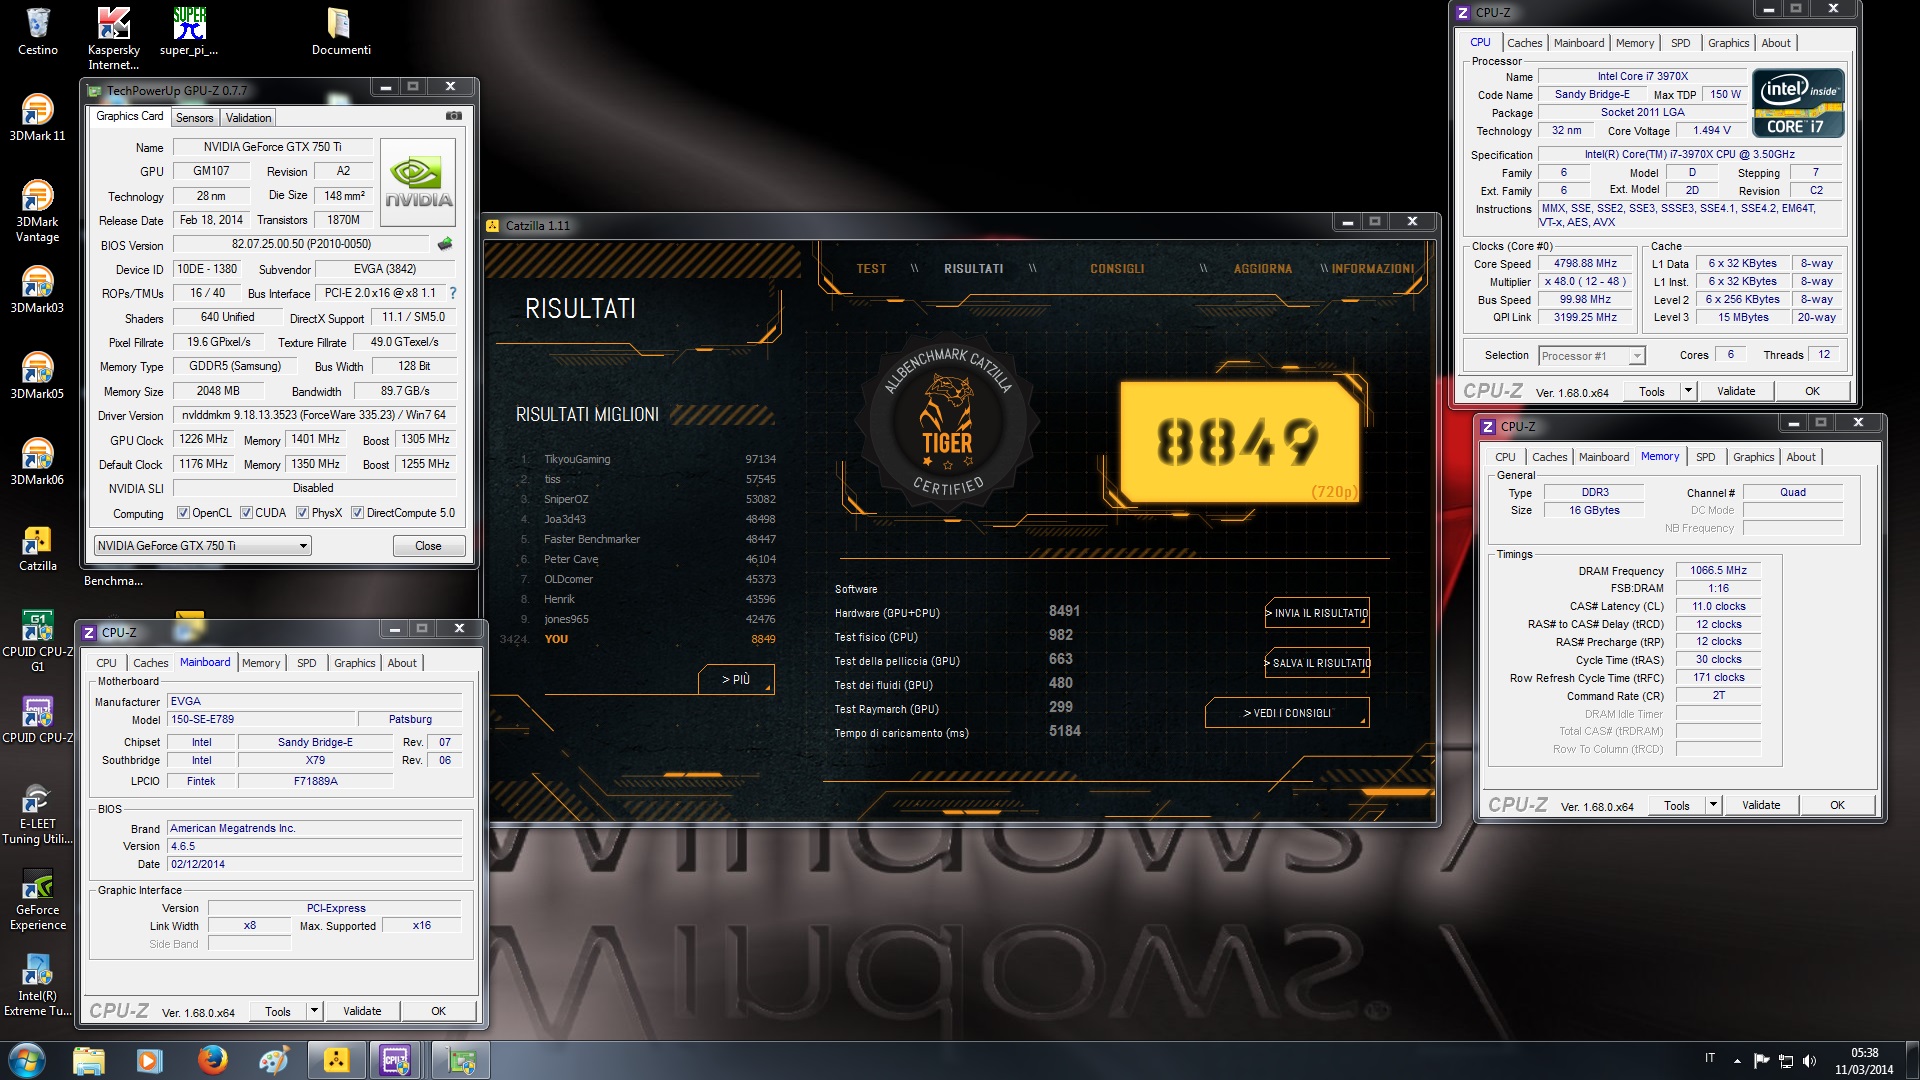
Task: Open the CPUID CPU-Z G1 desktop icon
Action: [x=38, y=640]
